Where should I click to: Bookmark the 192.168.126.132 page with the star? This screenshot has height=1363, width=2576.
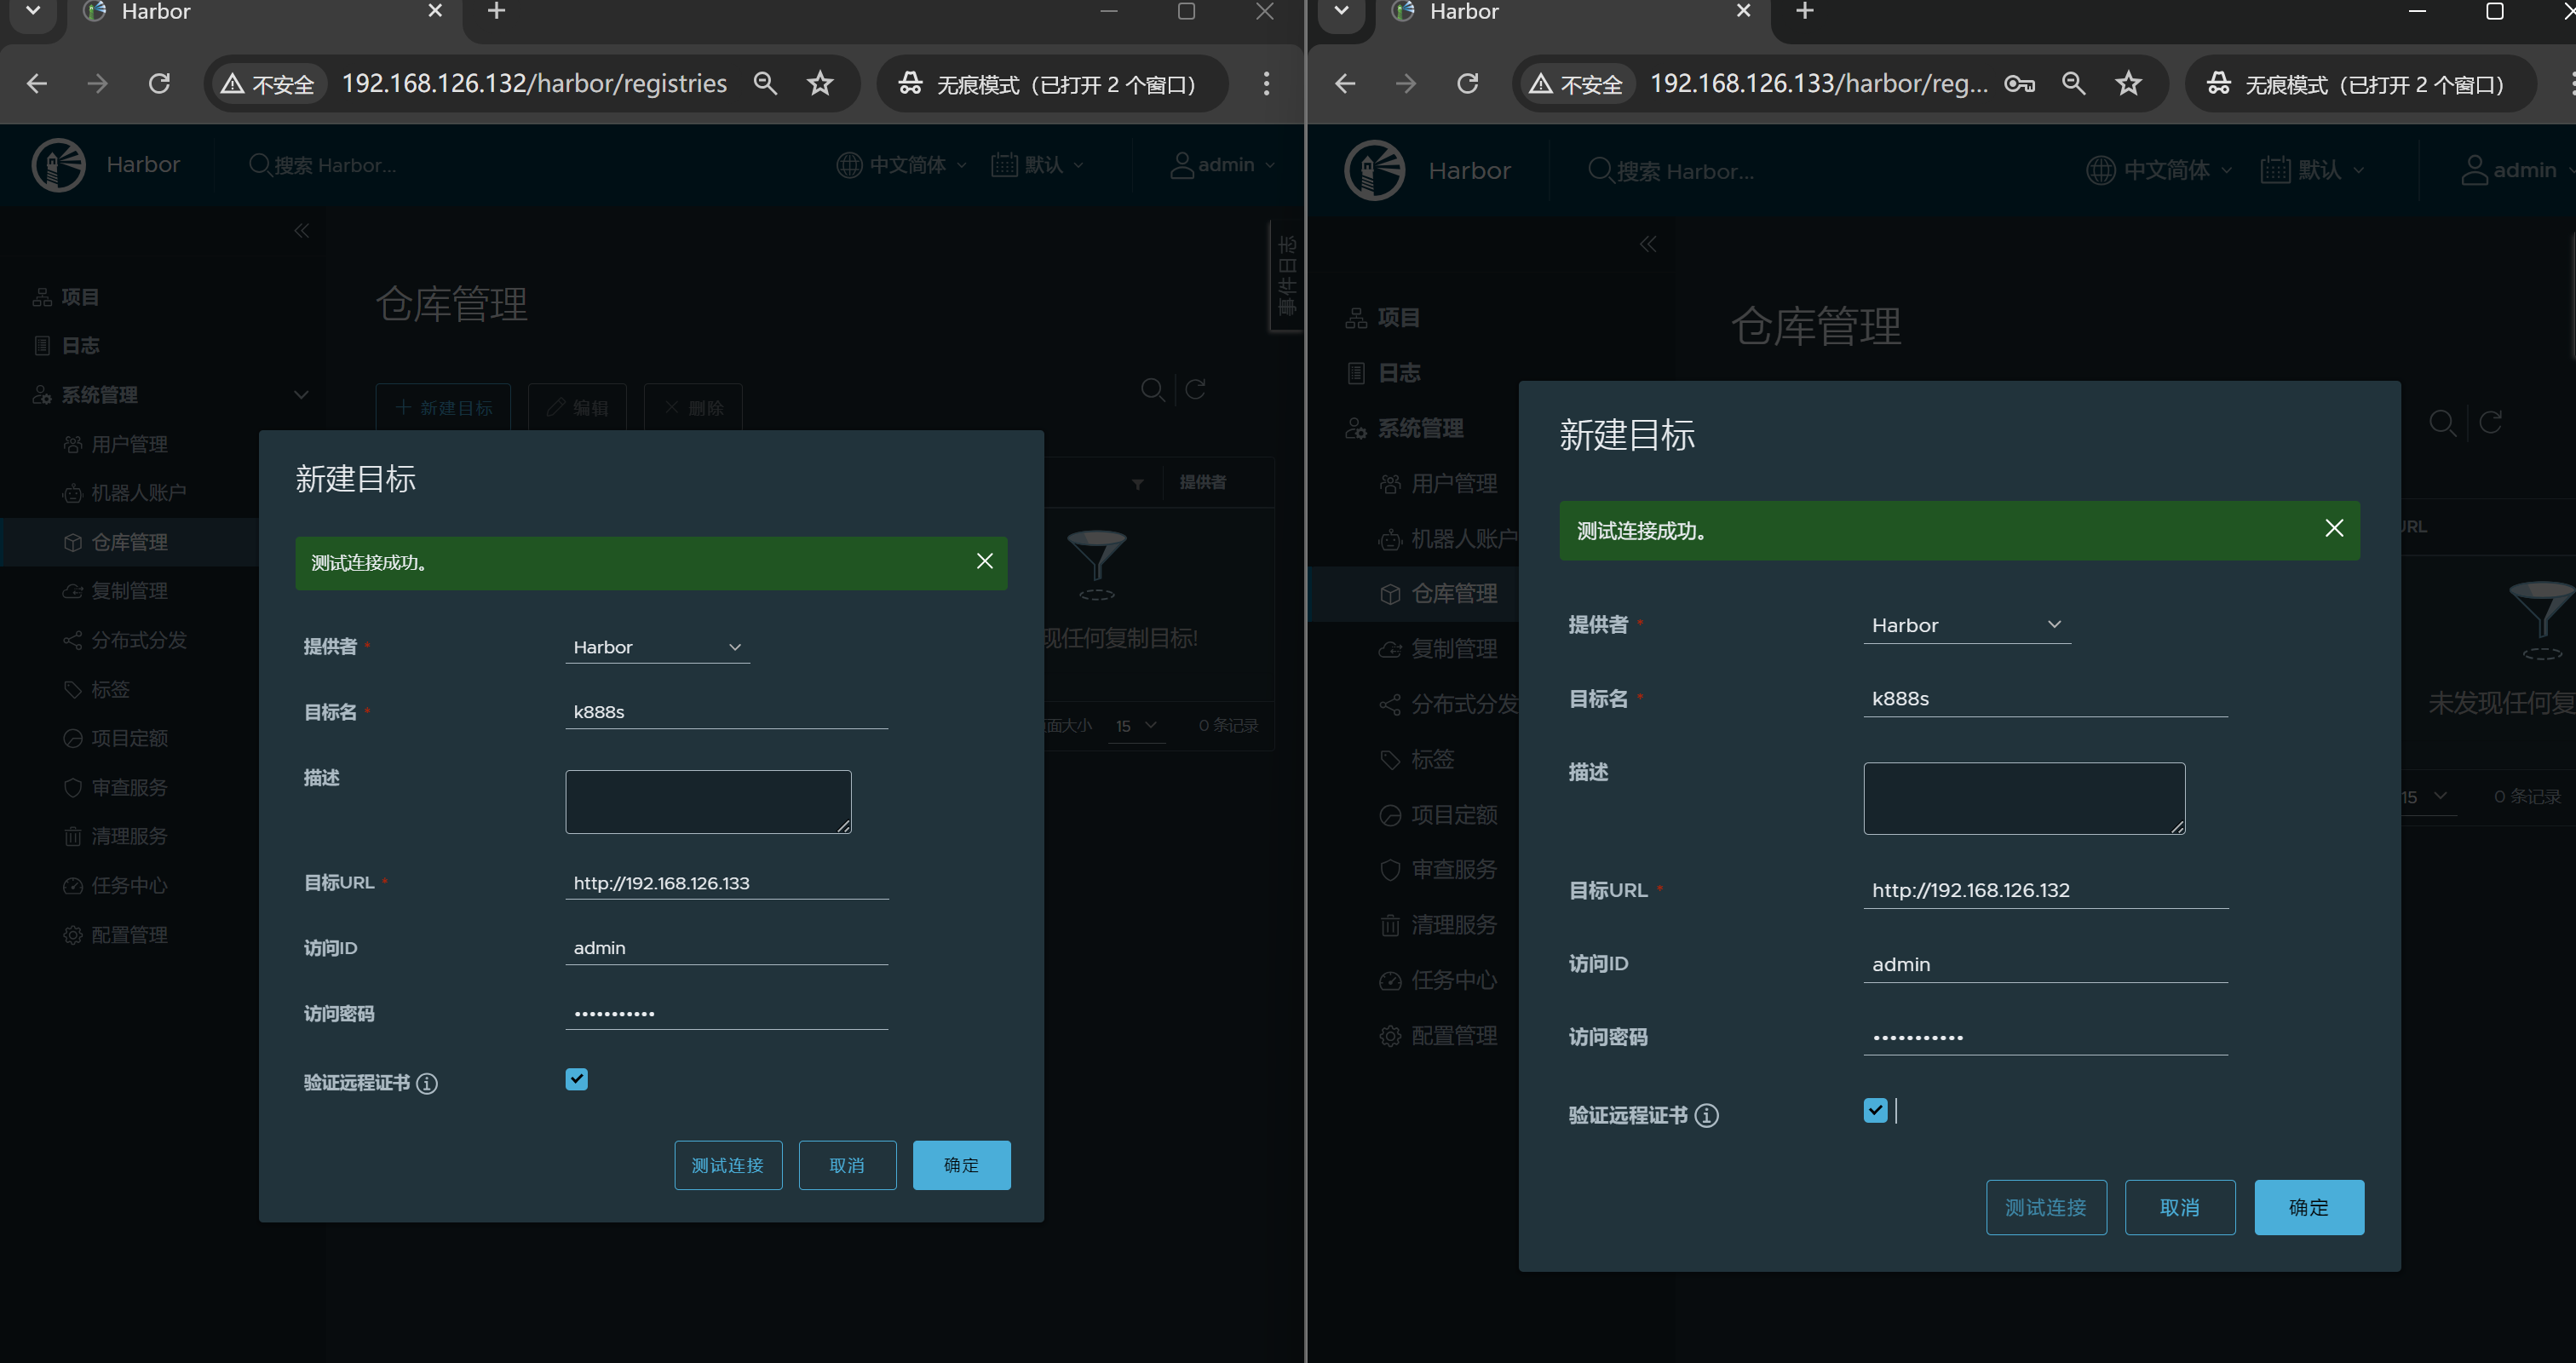pos(820,83)
